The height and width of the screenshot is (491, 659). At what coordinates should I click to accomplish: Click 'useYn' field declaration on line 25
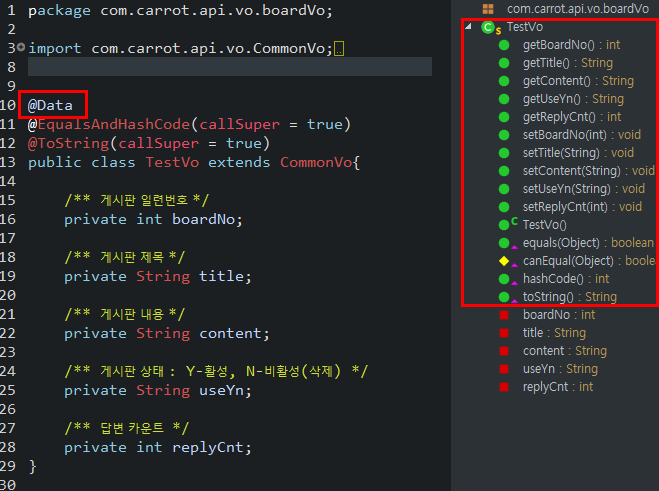coord(221,391)
